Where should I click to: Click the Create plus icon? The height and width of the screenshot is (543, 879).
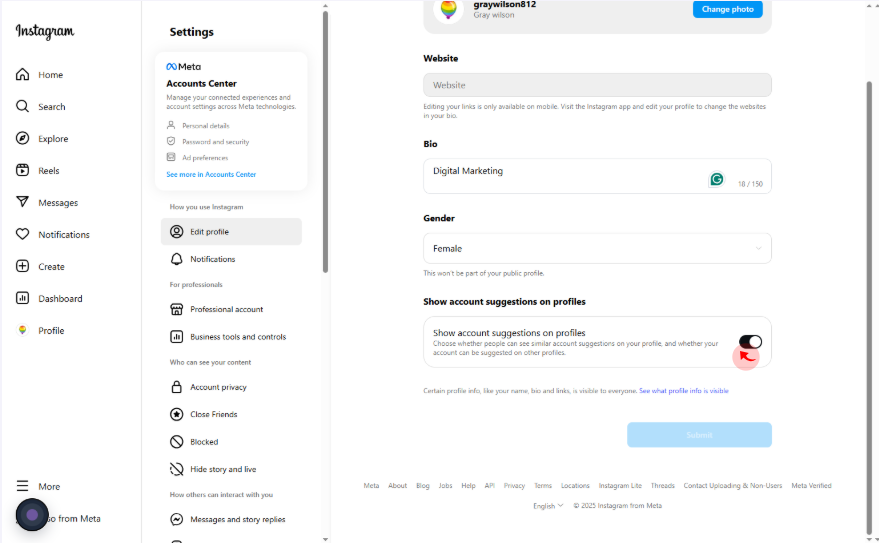pos(22,266)
